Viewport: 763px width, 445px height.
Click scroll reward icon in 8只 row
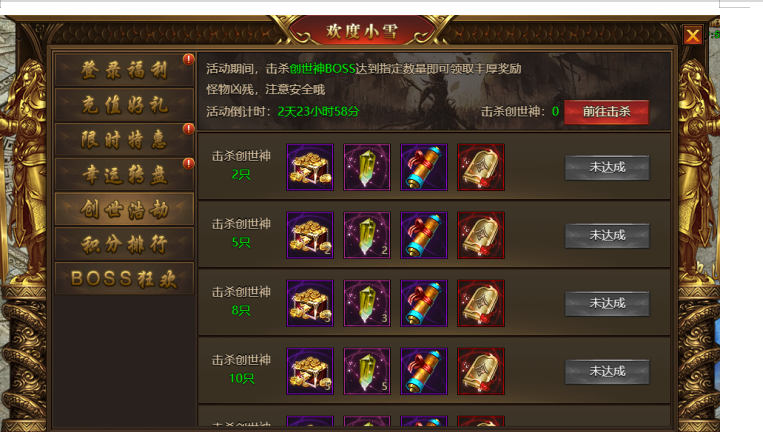(424, 303)
